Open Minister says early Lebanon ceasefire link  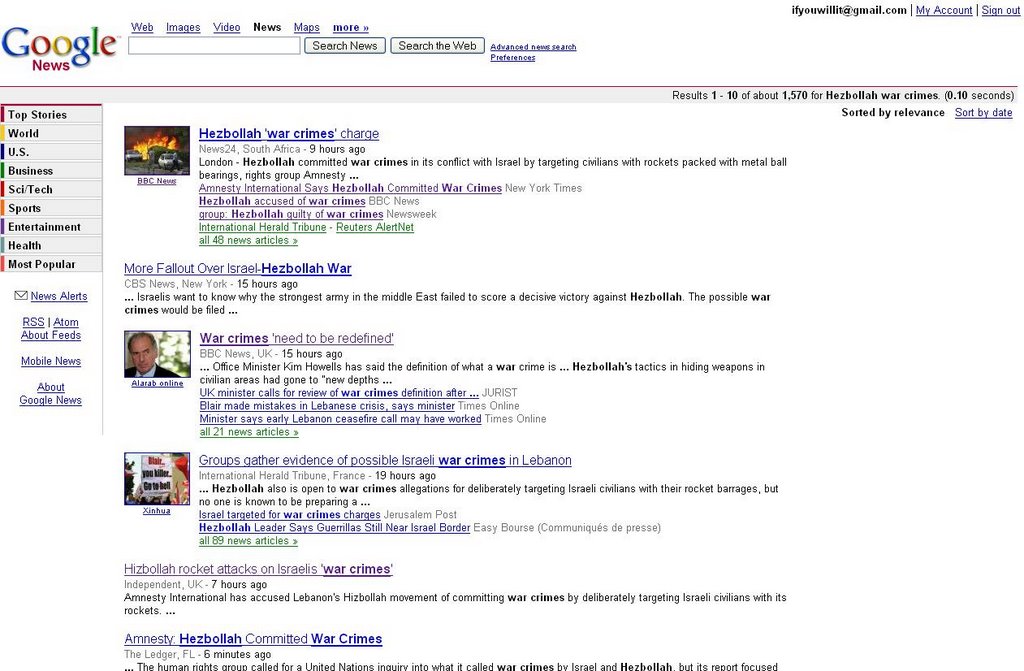click(340, 419)
